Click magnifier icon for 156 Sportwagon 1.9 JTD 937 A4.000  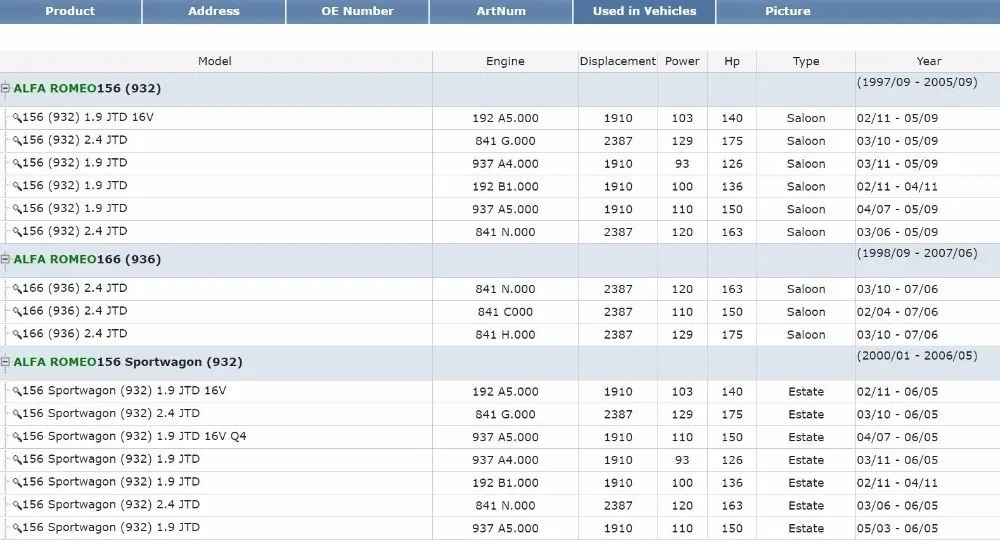tap(17, 460)
